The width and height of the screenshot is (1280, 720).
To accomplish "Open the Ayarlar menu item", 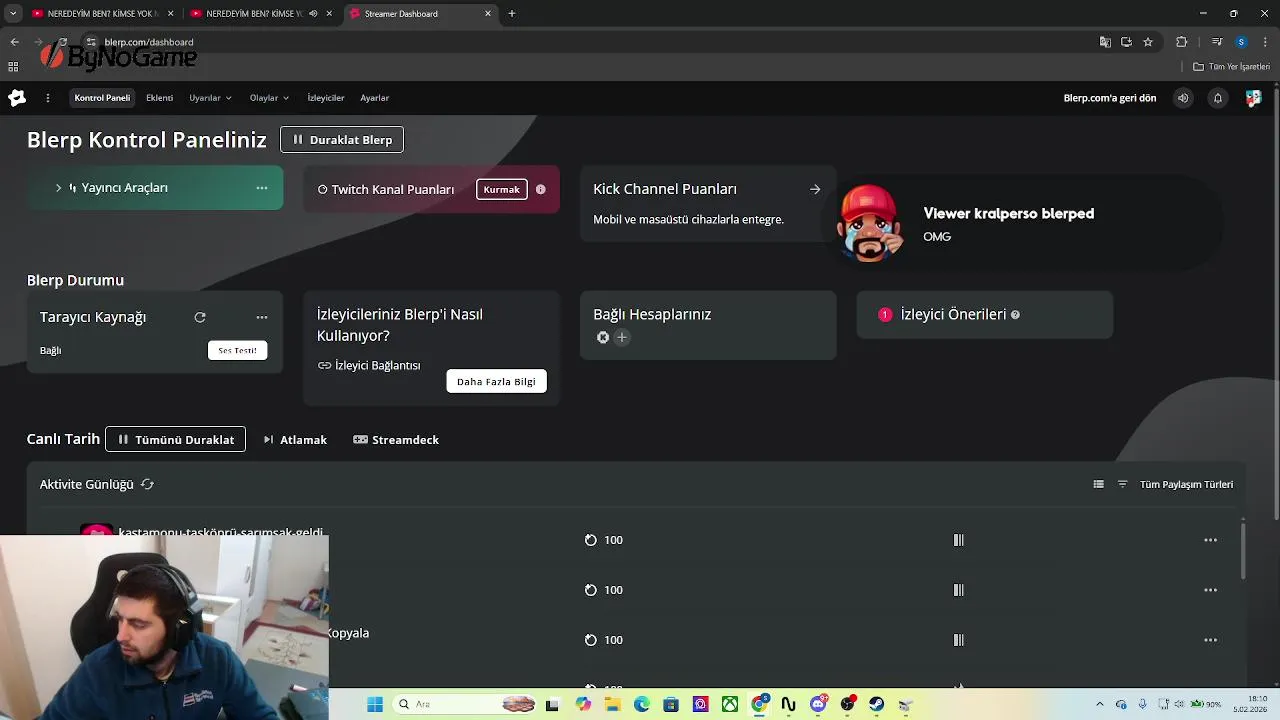I will [375, 98].
